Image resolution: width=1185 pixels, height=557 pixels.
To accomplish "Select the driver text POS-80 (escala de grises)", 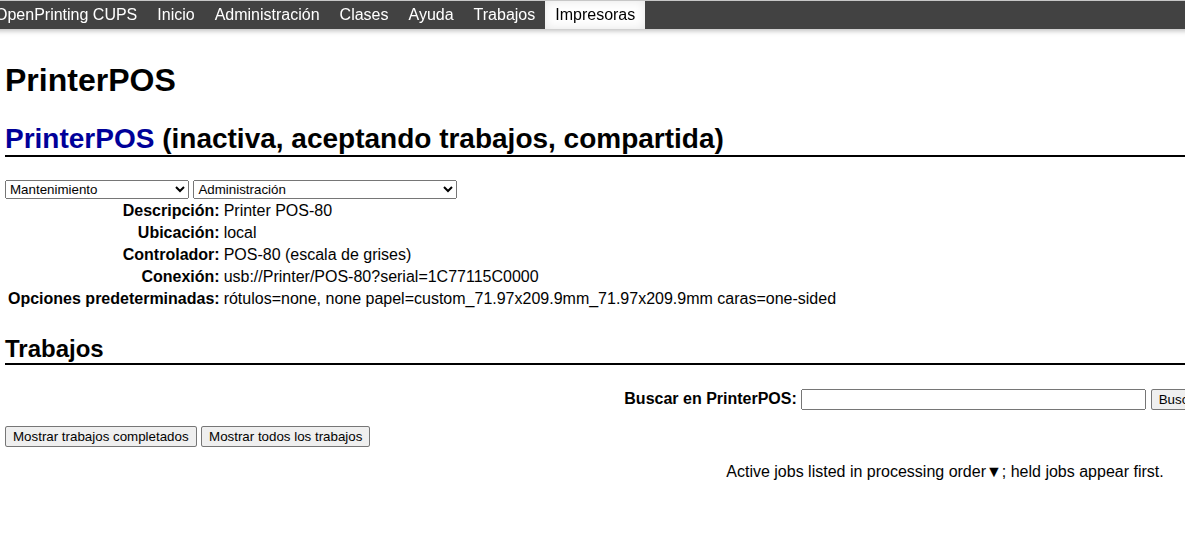I will click(x=317, y=255).
